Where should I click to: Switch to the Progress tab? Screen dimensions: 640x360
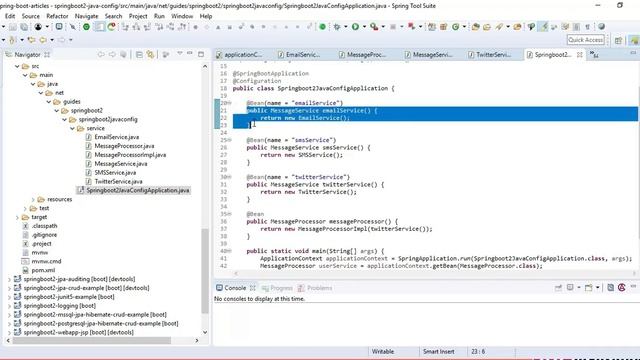[277, 288]
